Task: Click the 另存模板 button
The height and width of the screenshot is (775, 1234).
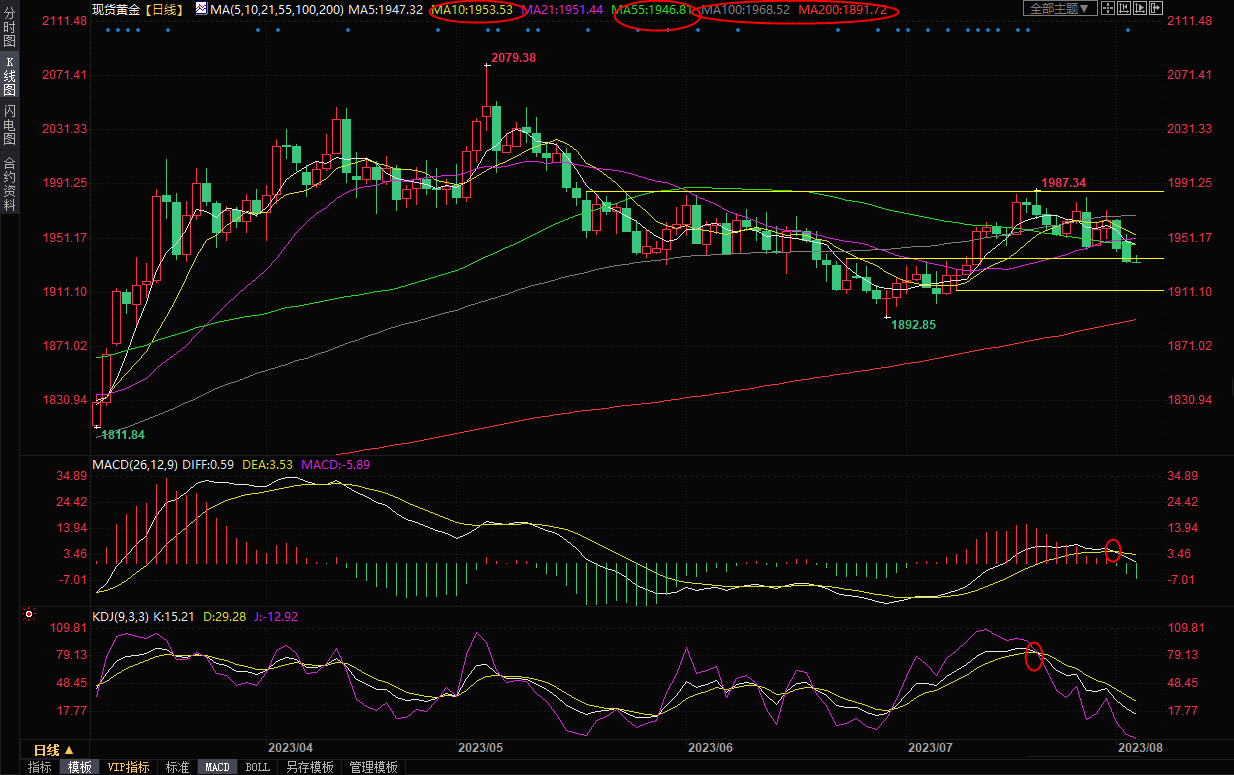Action: click(309, 767)
